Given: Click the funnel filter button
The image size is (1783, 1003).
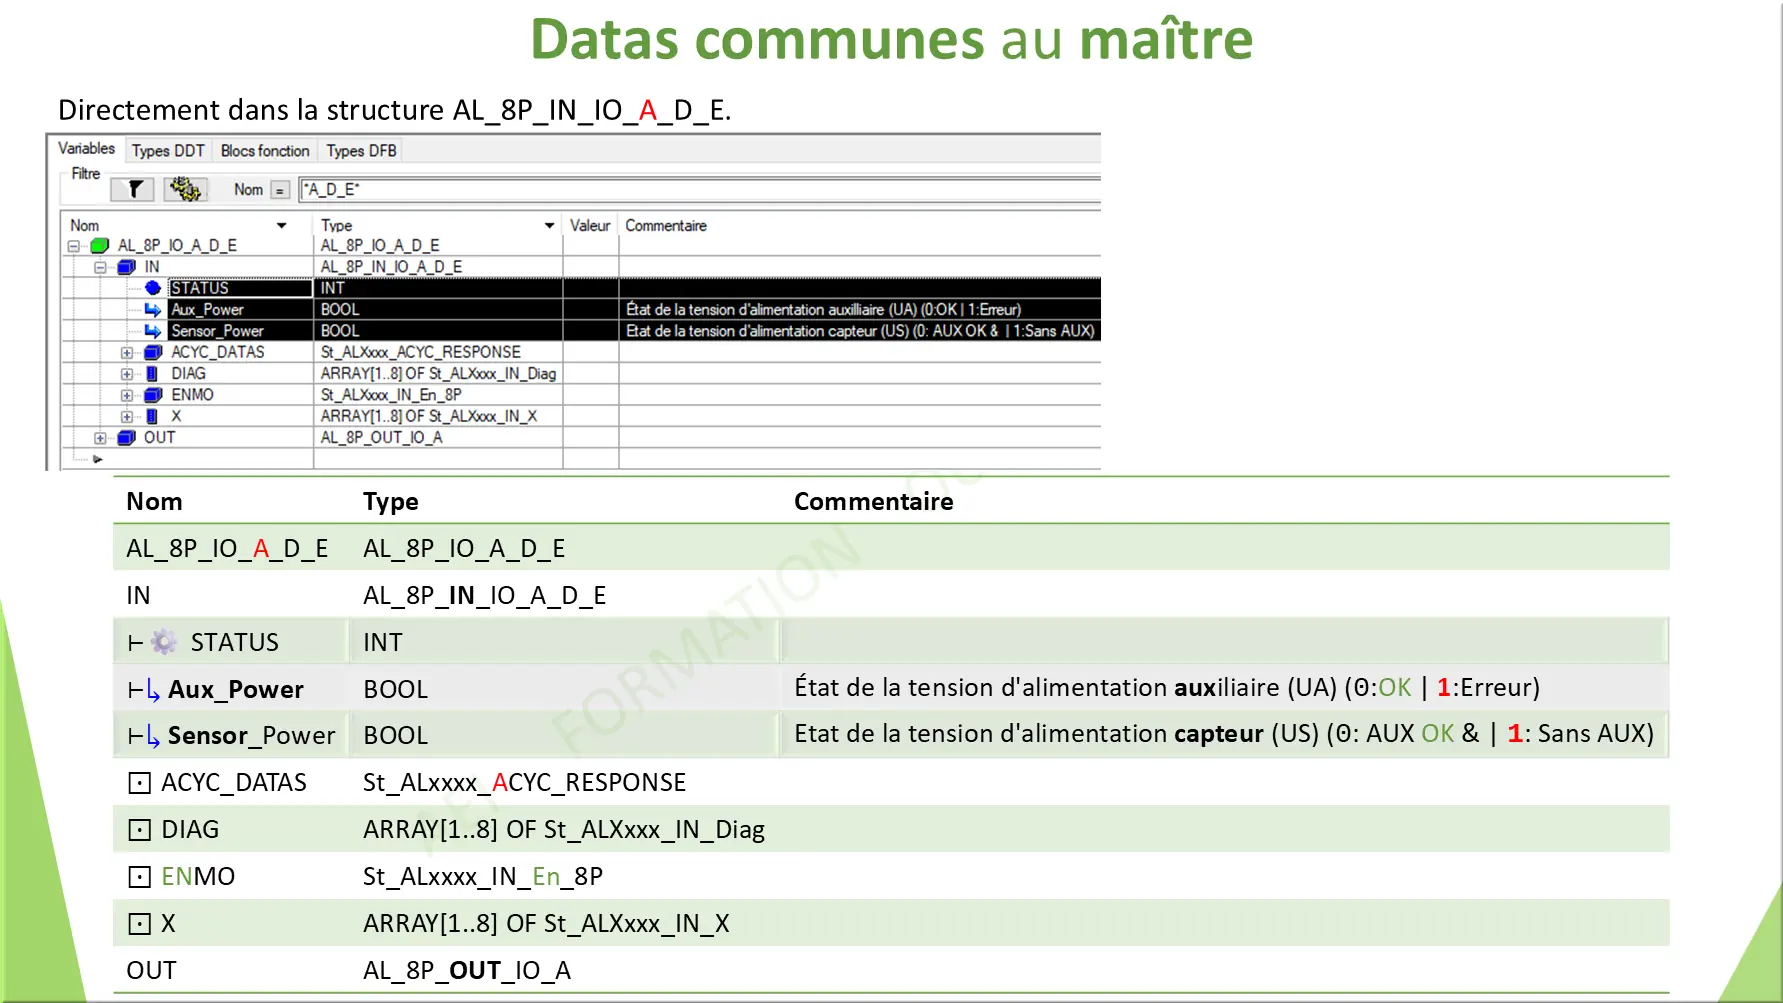Looking at the screenshot, I should pos(134,189).
